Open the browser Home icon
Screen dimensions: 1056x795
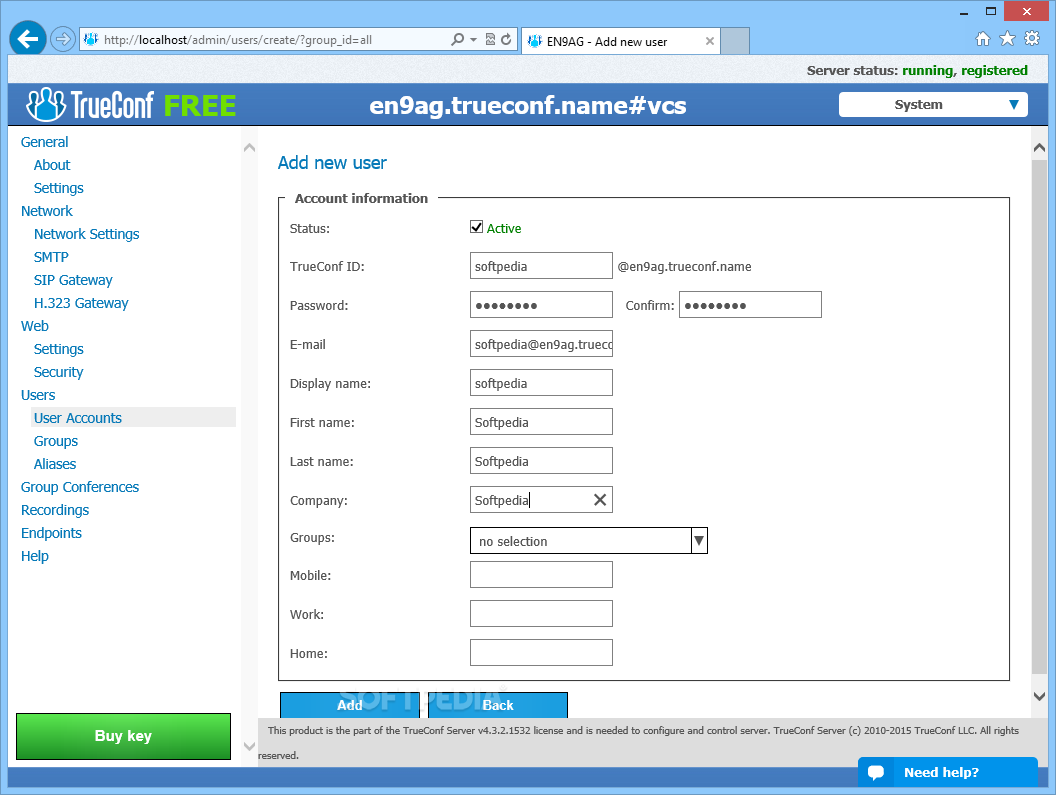(983, 38)
